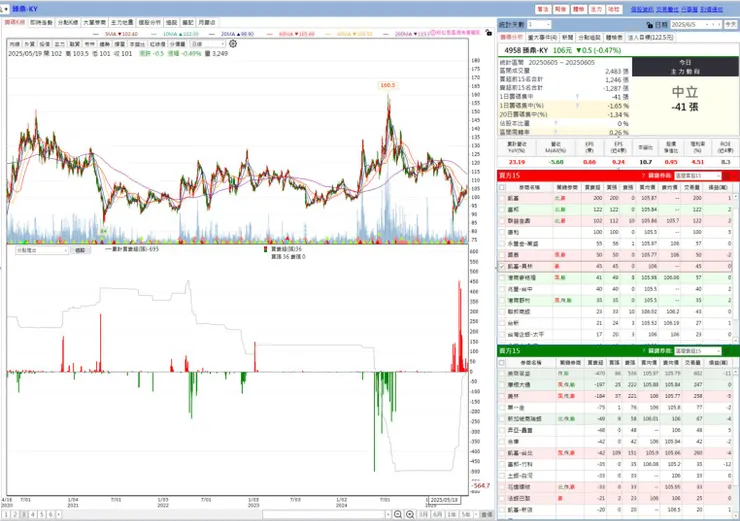The image size is (740, 521).
Task: Click help icon next to 區間周轉率
Action: 556,133
